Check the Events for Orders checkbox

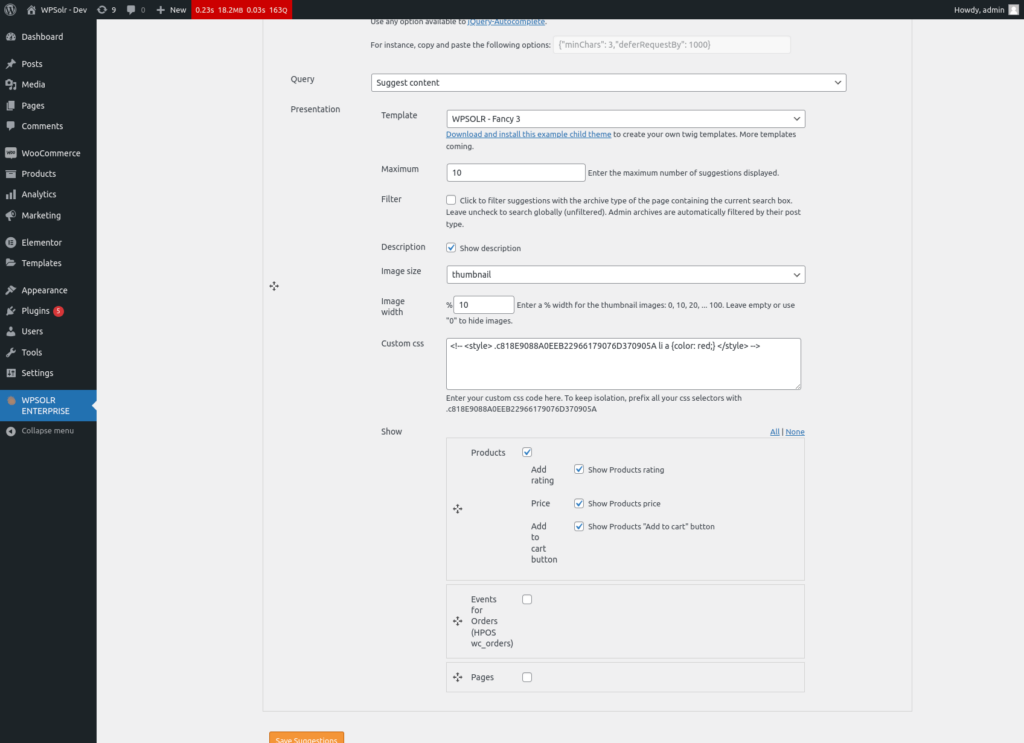coord(527,599)
